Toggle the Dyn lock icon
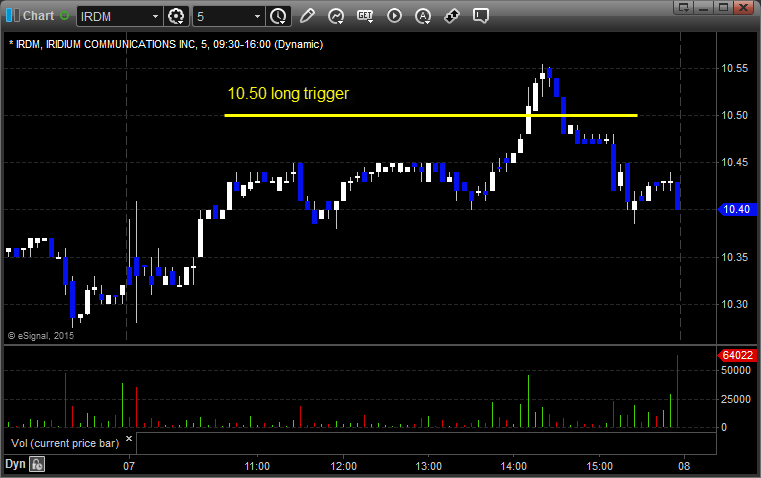The width and height of the screenshot is (761, 478). (x=37, y=464)
